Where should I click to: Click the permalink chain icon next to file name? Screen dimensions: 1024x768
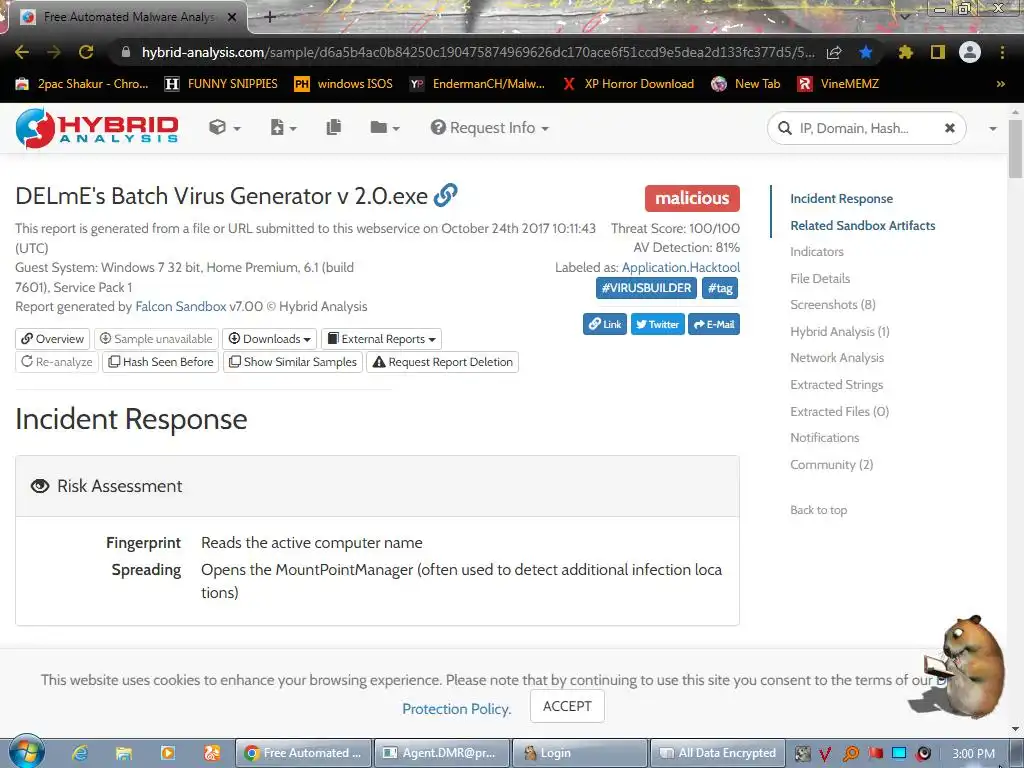point(445,195)
